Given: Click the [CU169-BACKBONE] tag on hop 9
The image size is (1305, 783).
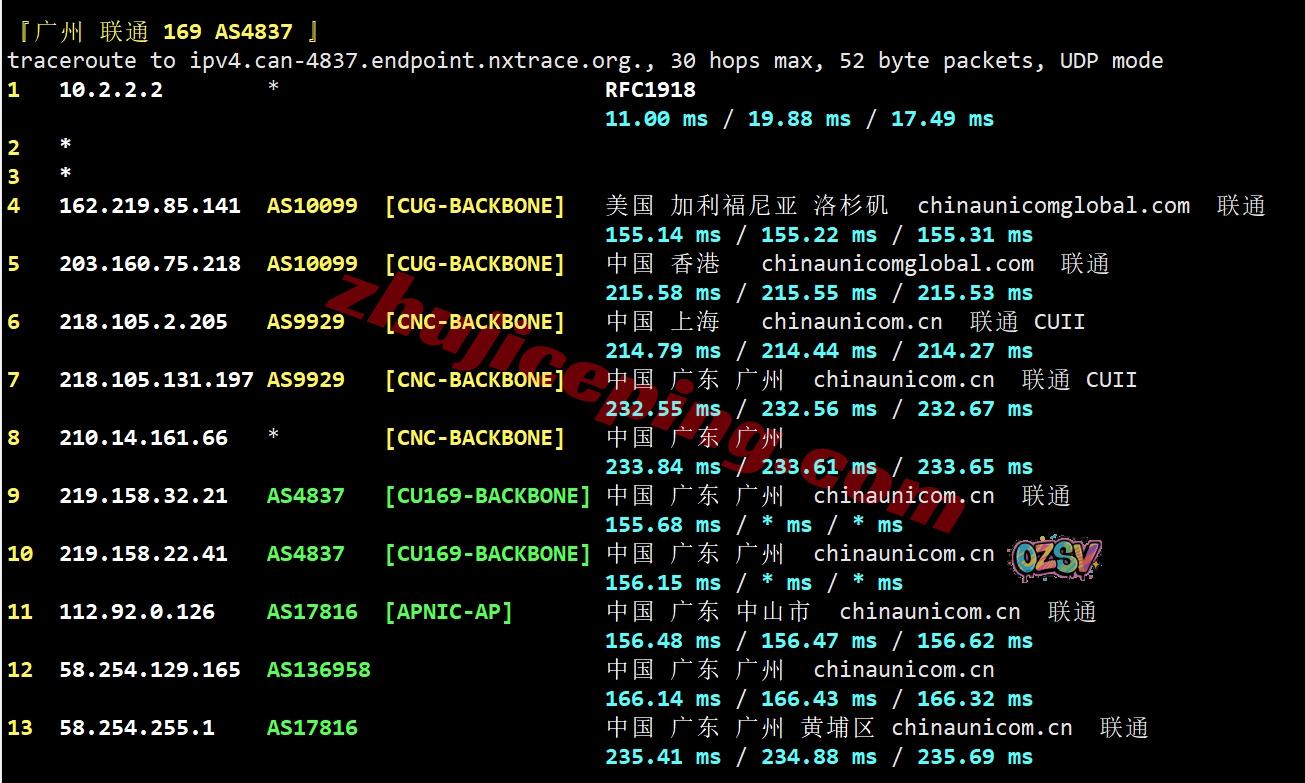Looking at the screenshot, I should pos(487,496).
